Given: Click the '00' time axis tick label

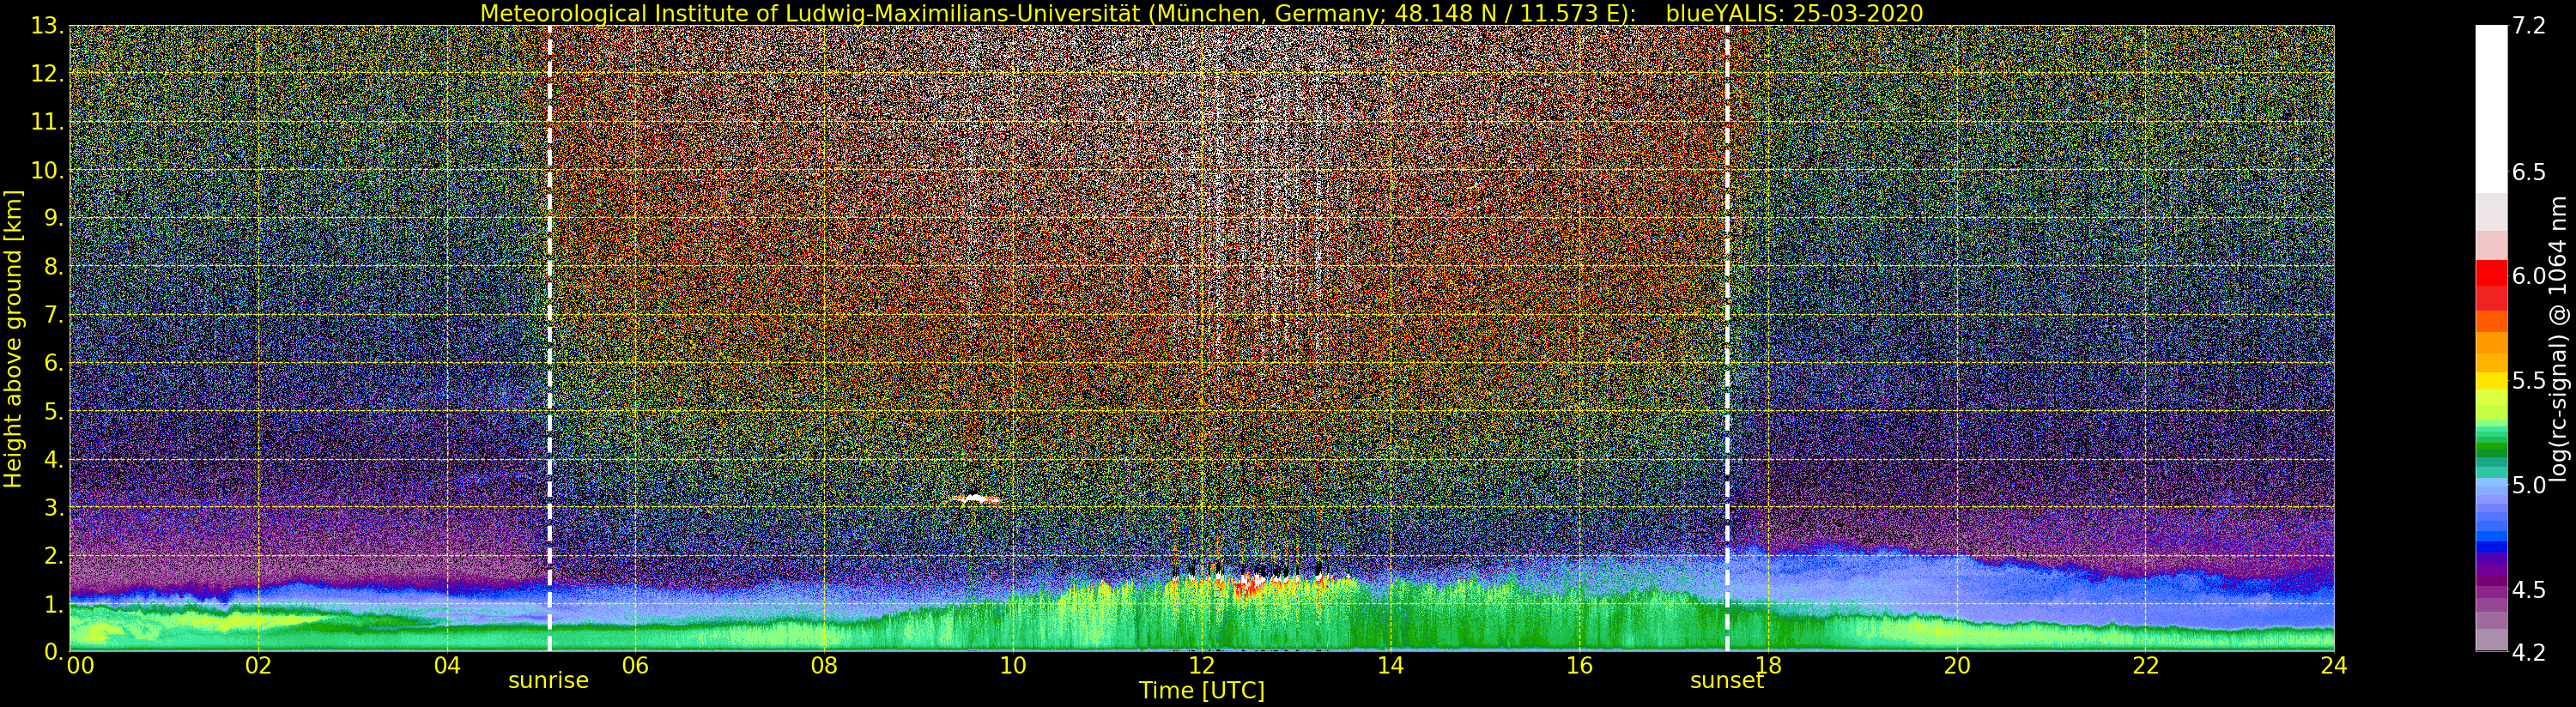Looking at the screenshot, I should click(x=80, y=666).
